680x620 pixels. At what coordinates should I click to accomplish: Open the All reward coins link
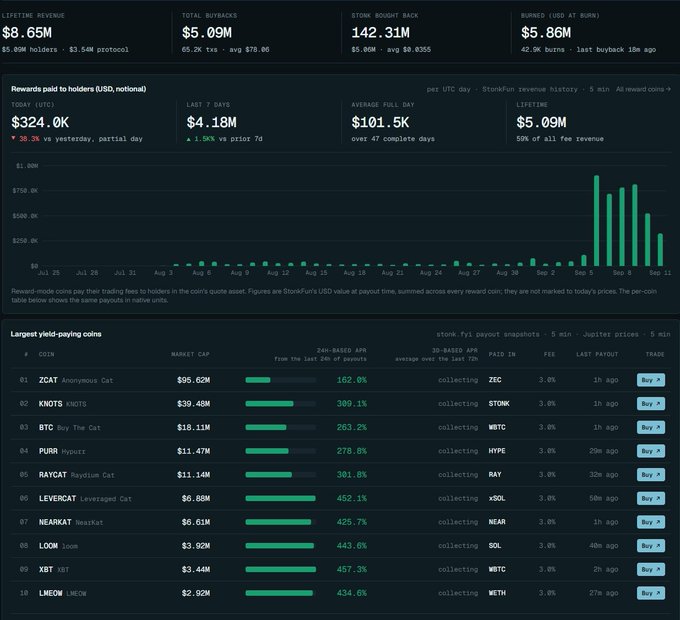tap(643, 89)
